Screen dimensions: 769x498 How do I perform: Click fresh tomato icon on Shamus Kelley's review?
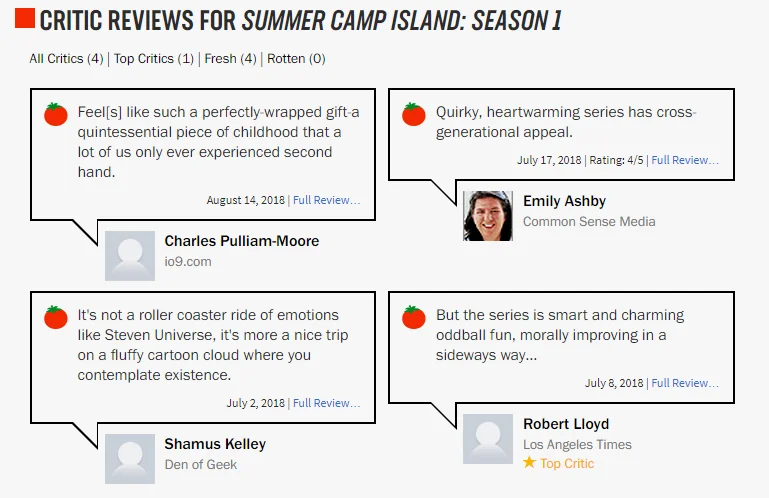(55, 317)
